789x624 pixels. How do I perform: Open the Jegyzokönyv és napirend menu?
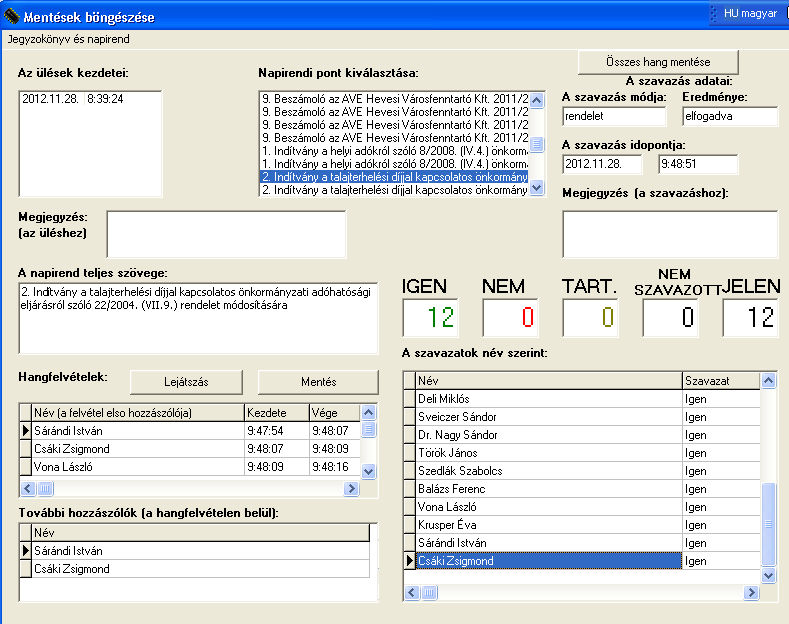coord(68,39)
